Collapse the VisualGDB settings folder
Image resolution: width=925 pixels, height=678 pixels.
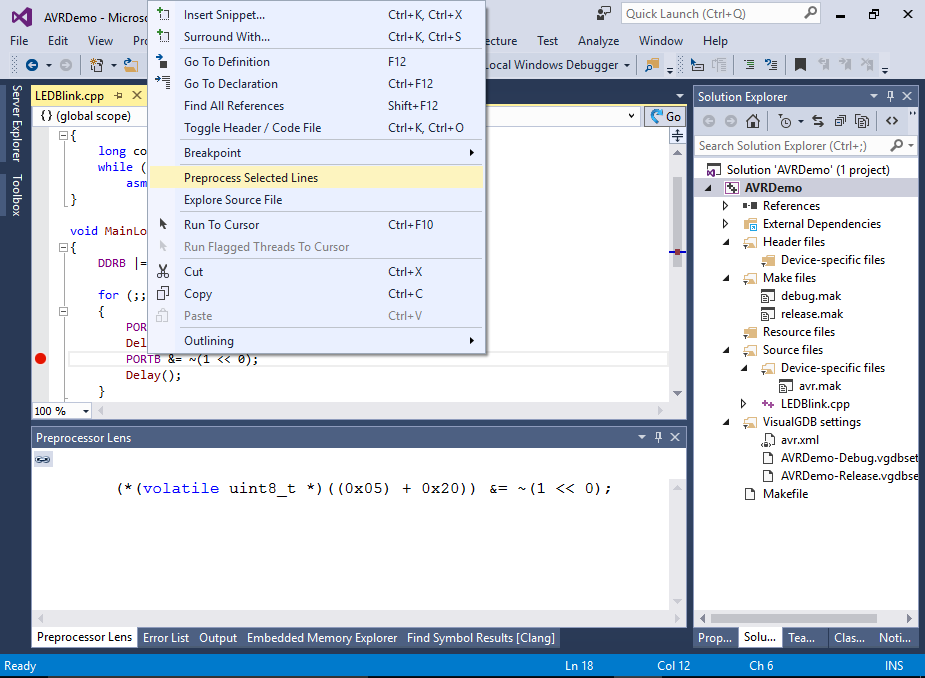(x=726, y=422)
